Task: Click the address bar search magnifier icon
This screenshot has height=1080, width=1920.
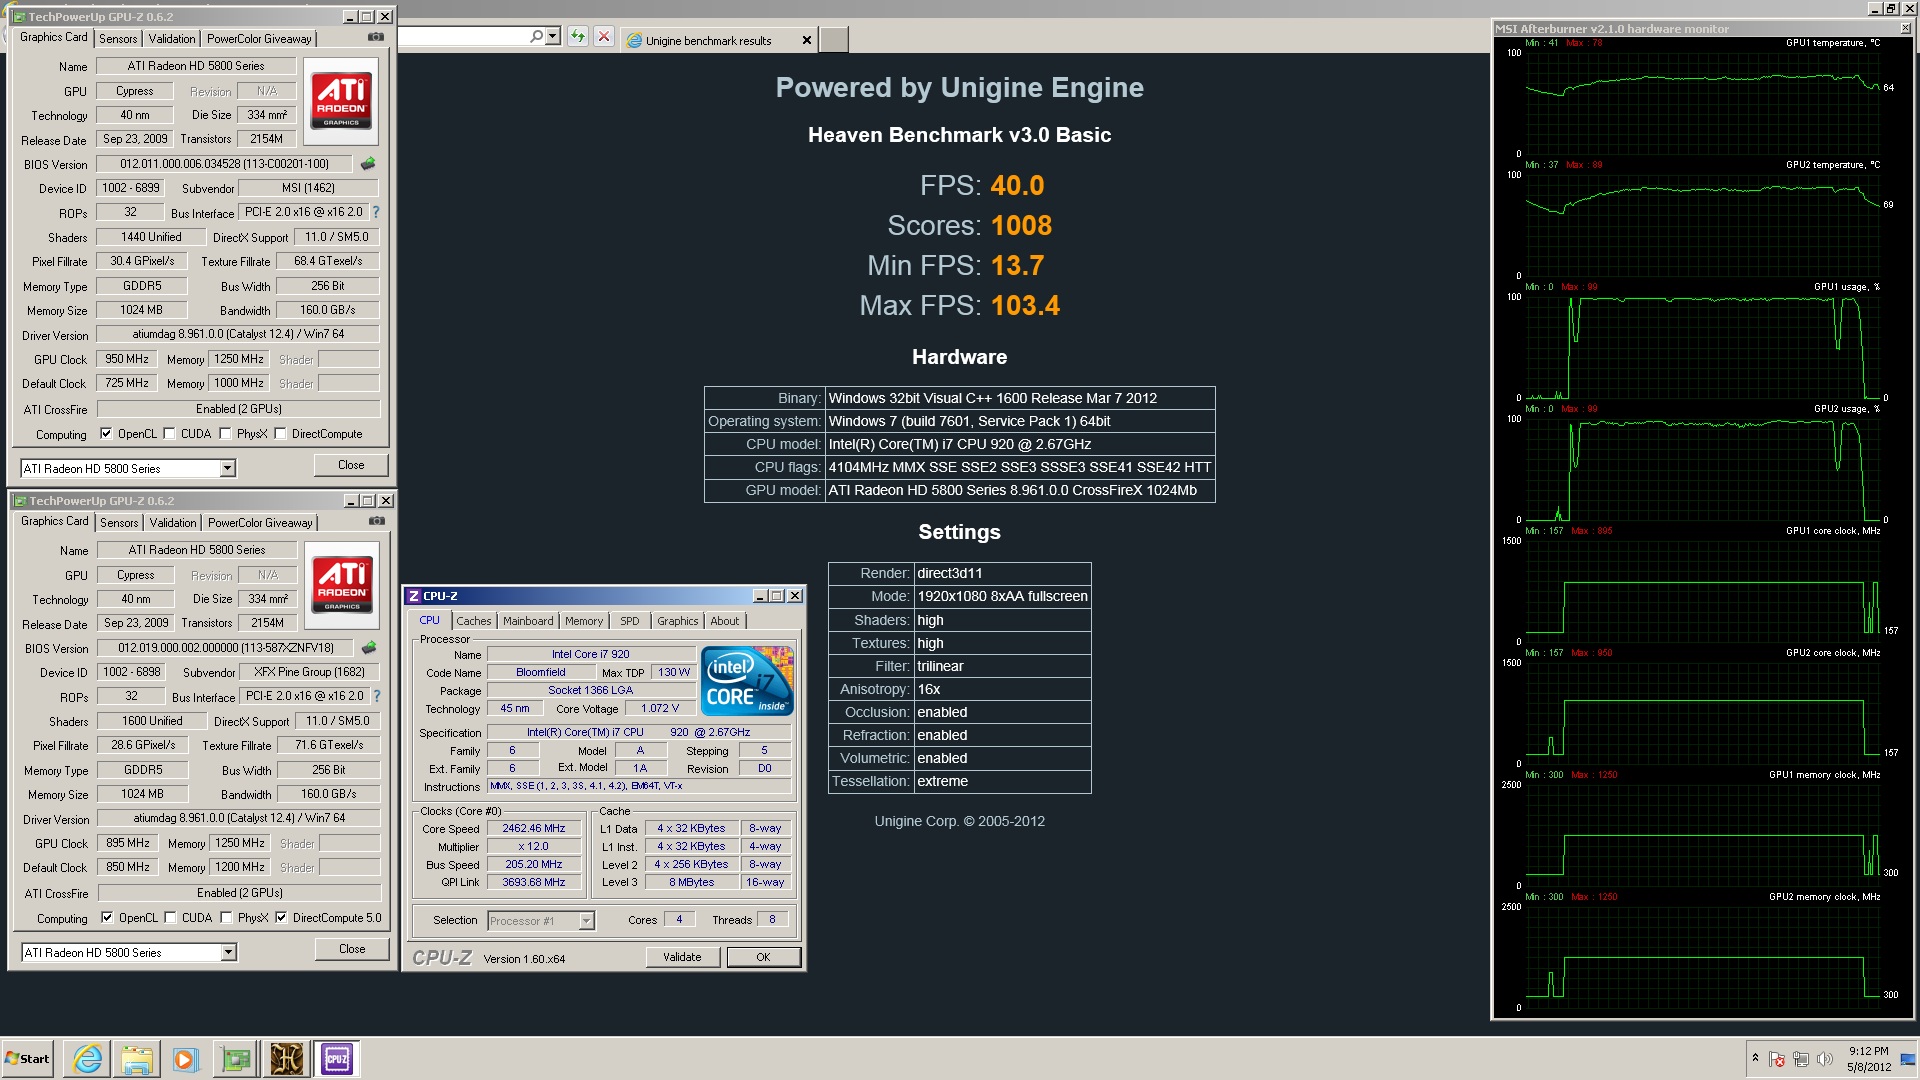Action: tap(536, 37)
